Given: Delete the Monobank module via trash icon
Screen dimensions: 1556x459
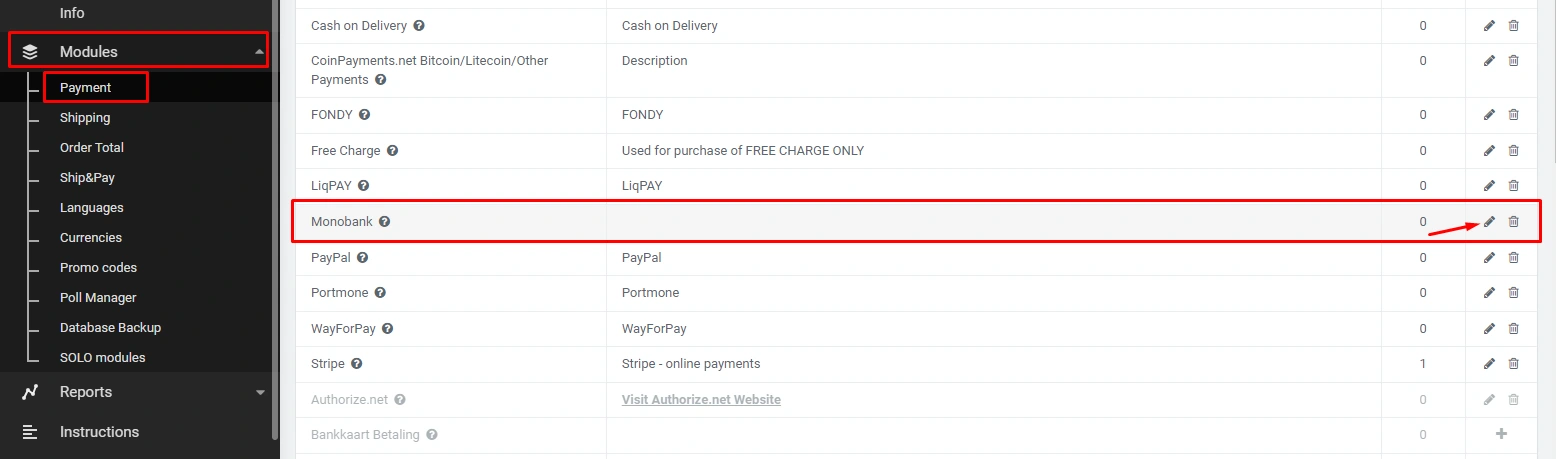Looking at the screenshot, I should click(x=1513, y=221).
